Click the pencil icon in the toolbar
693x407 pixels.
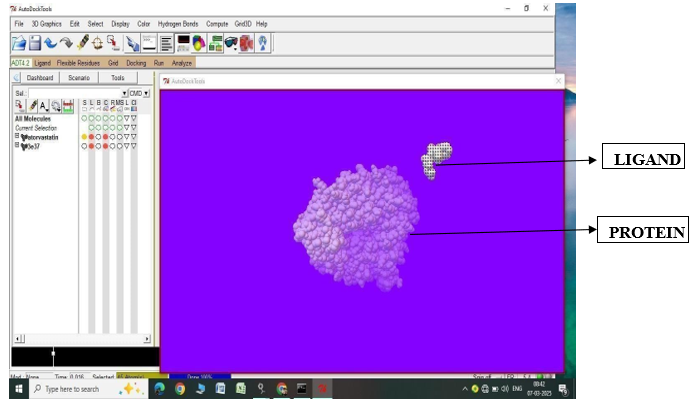coord(83,43)
